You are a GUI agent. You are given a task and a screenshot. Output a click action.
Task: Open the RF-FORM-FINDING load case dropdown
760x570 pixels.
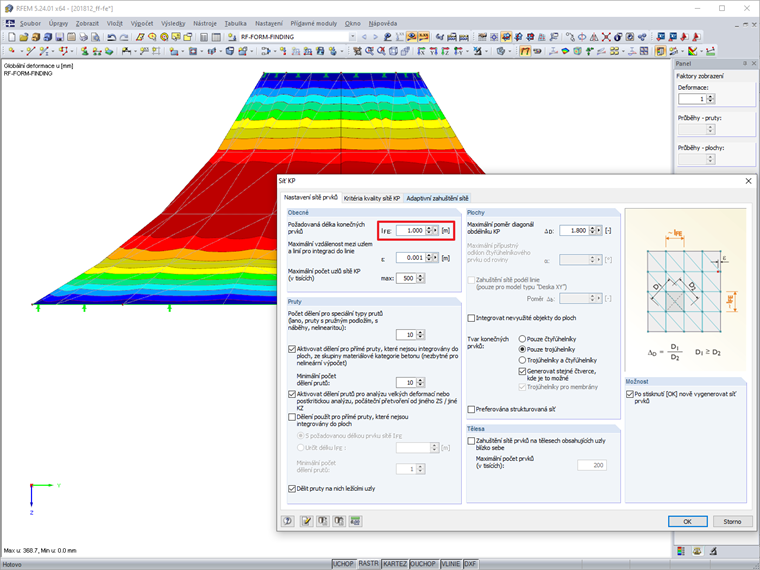(x=352, y=37)
